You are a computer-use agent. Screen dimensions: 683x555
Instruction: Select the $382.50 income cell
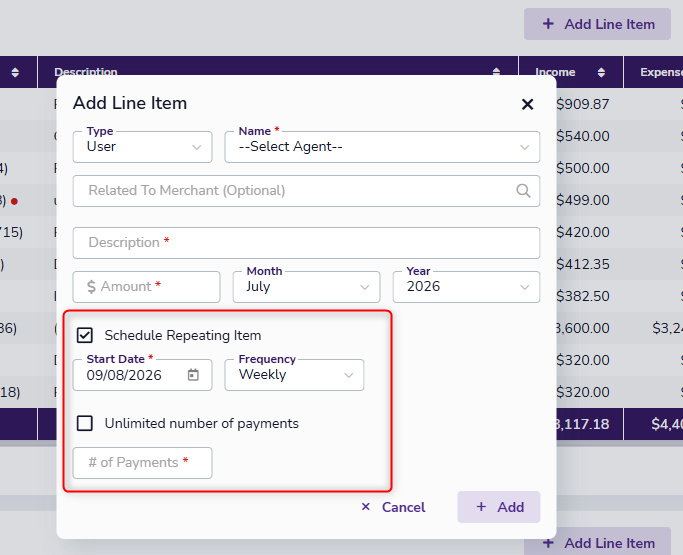[582, 296]
